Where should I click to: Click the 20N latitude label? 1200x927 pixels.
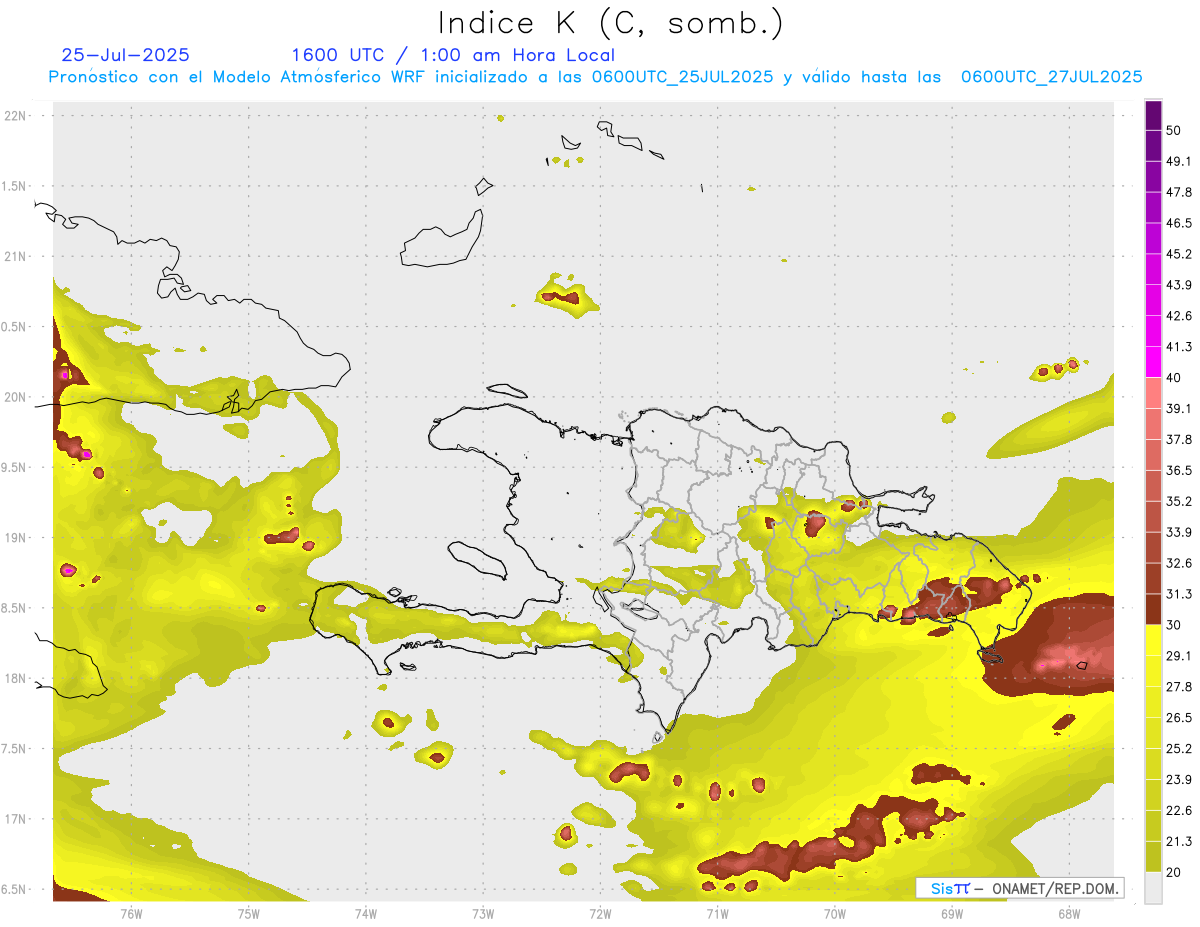(16, 397)
